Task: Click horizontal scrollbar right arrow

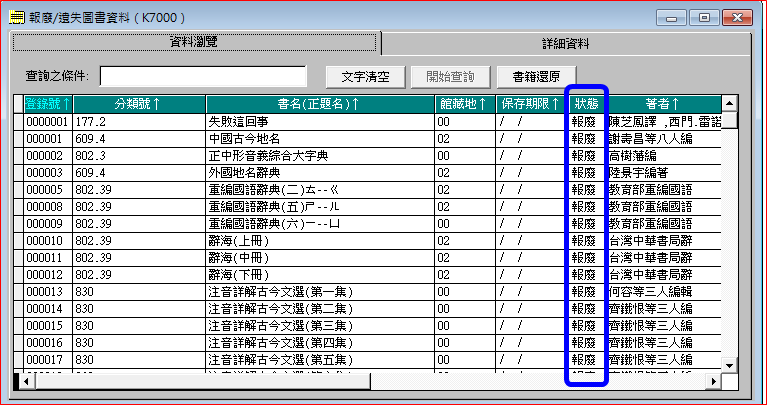Action: click(714, 382)
